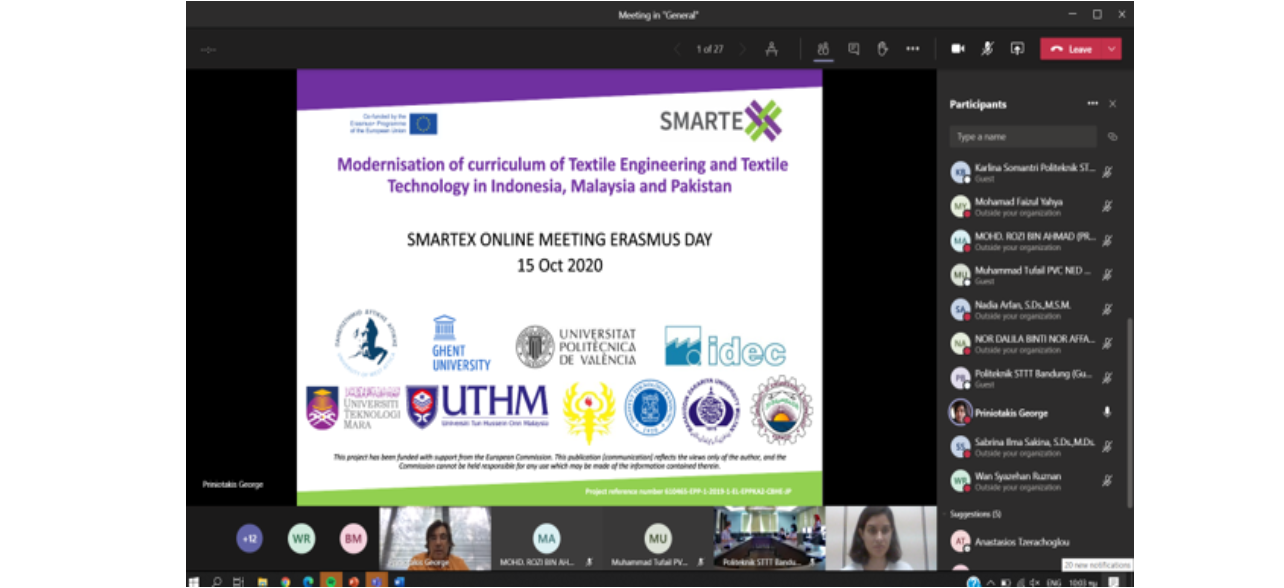Click mute icon for Nadia Arfan
The height and width of the screenshot is (588, 1284).
(1108, 309)
